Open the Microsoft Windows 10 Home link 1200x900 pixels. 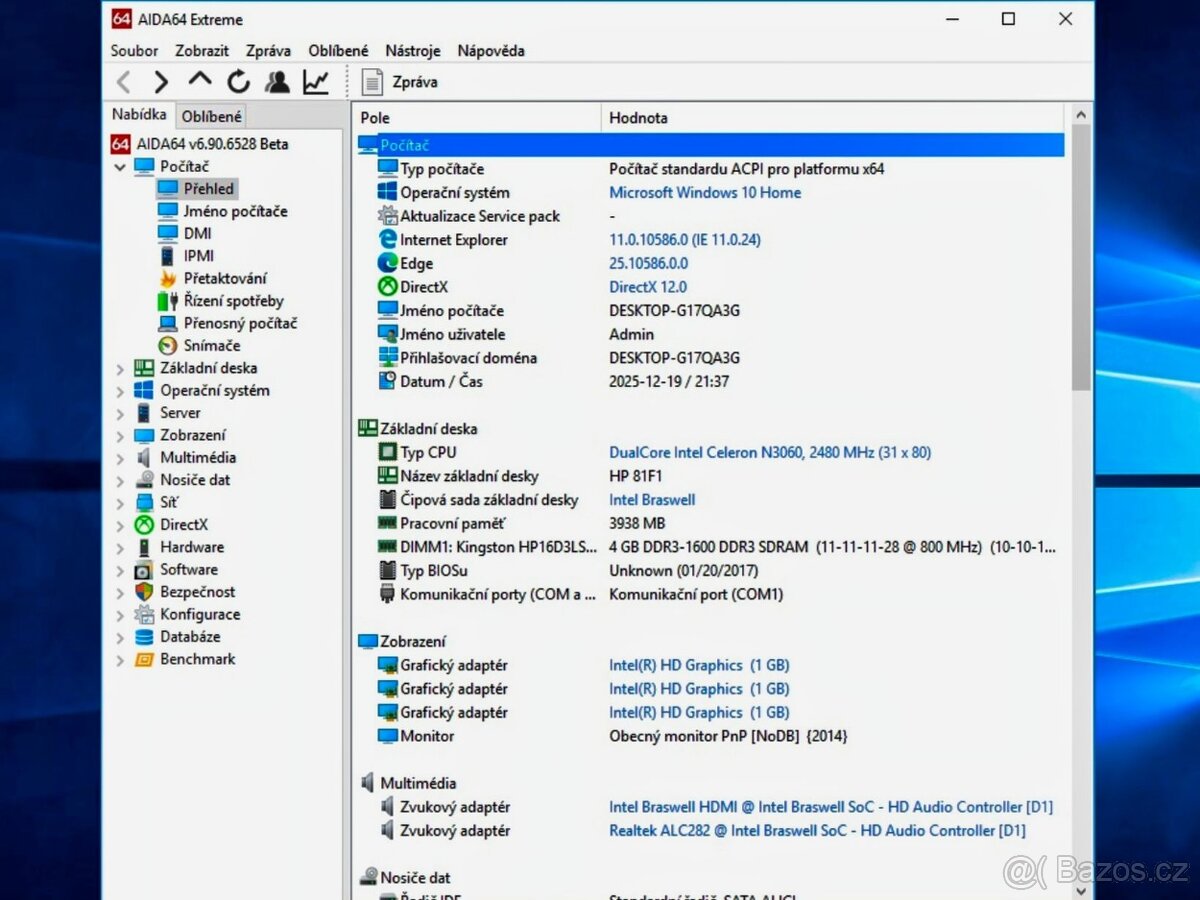705,192
